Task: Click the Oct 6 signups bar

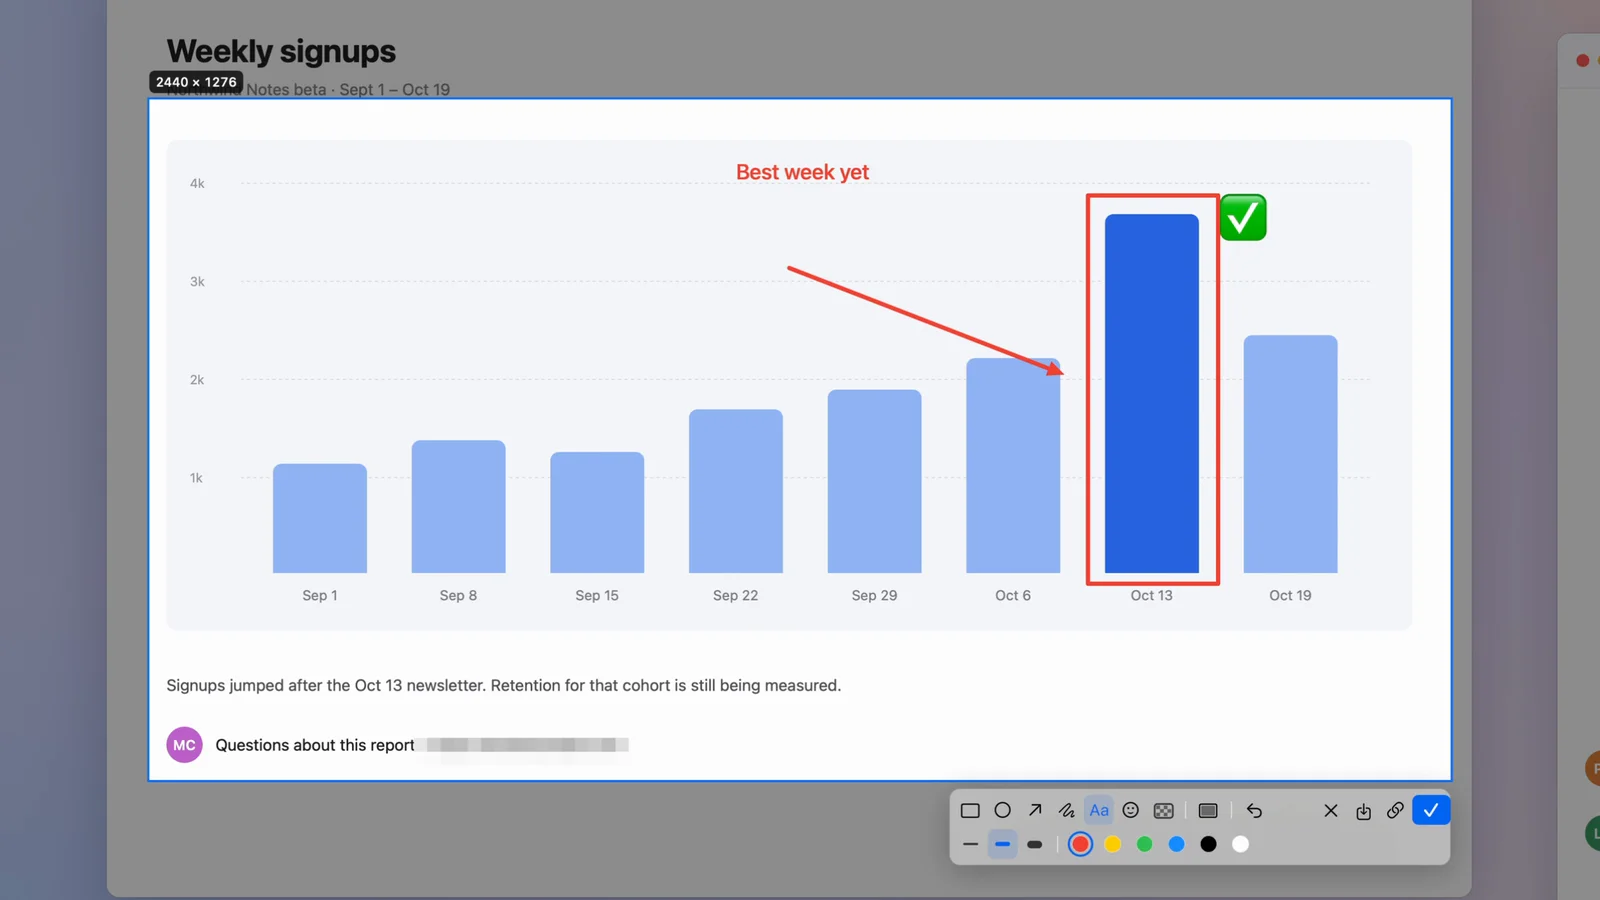Action: coord(1013,466)
